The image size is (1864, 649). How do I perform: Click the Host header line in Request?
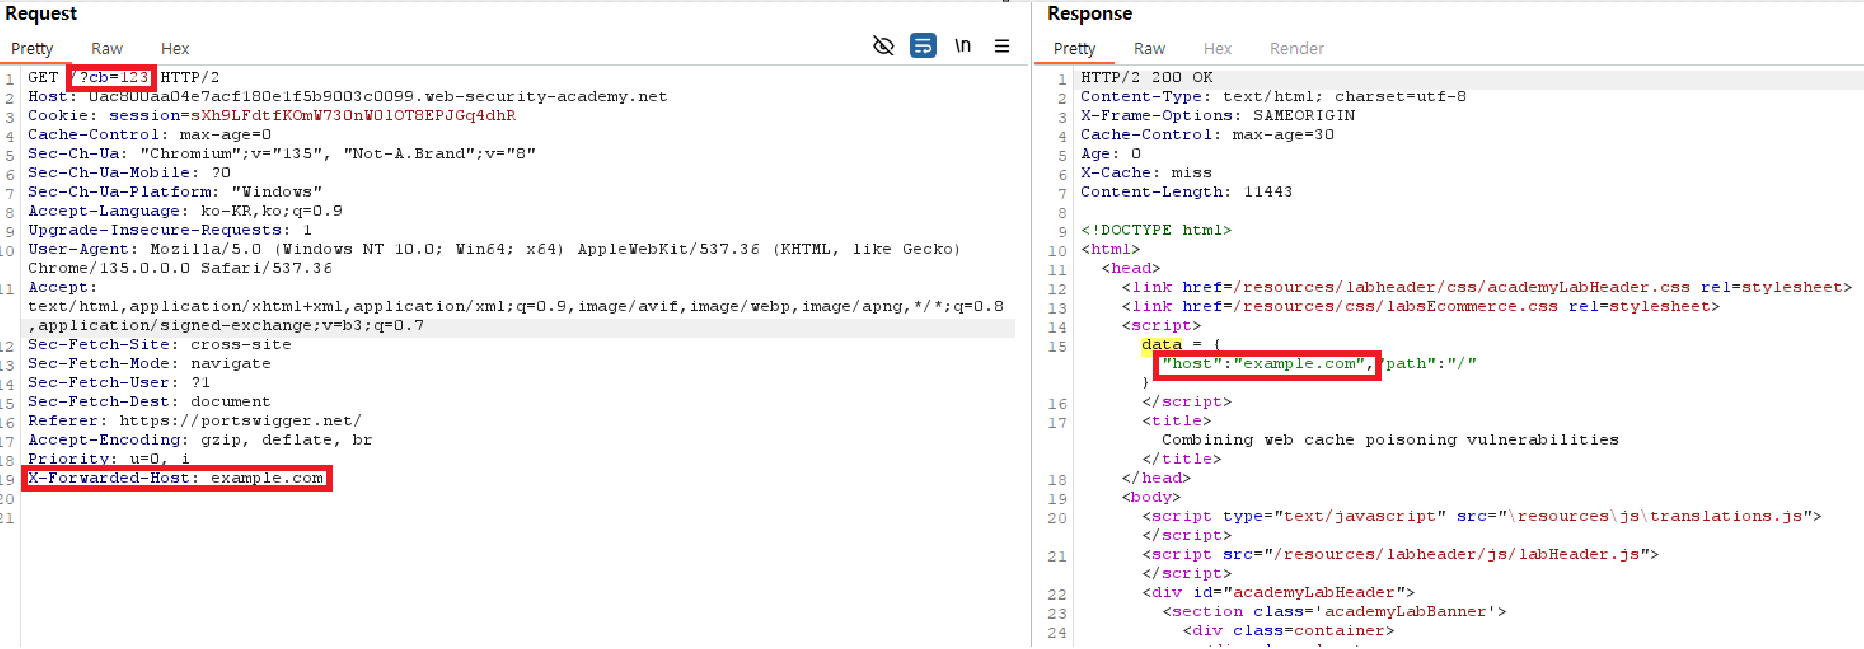[348, 96]
